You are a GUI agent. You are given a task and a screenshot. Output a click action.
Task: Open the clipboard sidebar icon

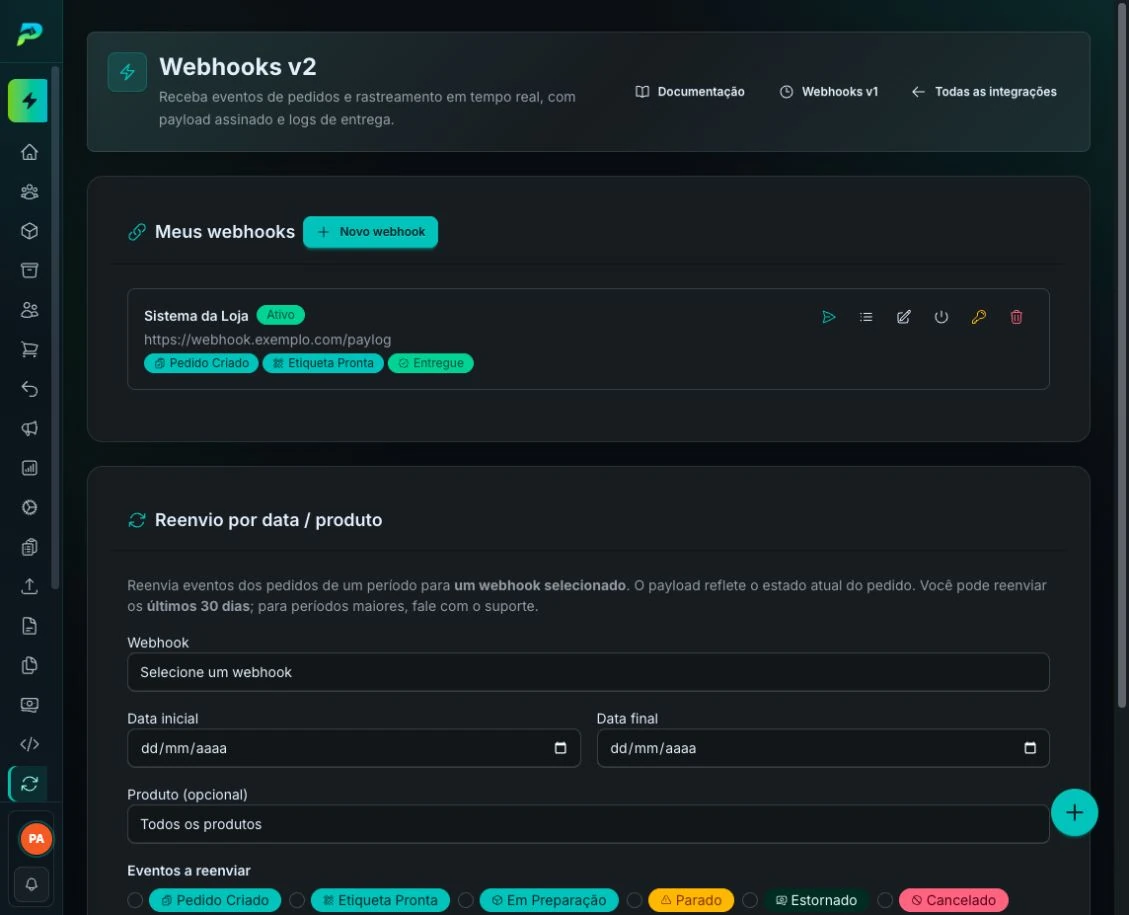tap(30, 547)
